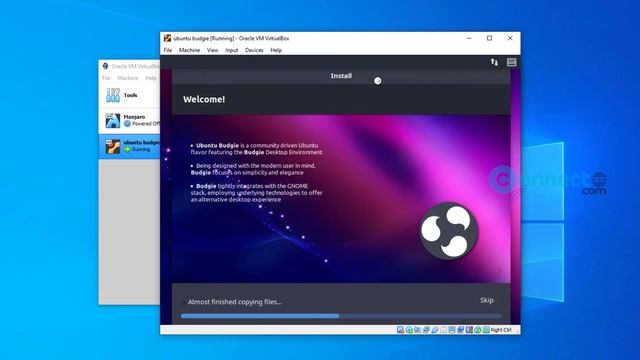Click the network adapter icon in the VM status bar

pos(426,330)
